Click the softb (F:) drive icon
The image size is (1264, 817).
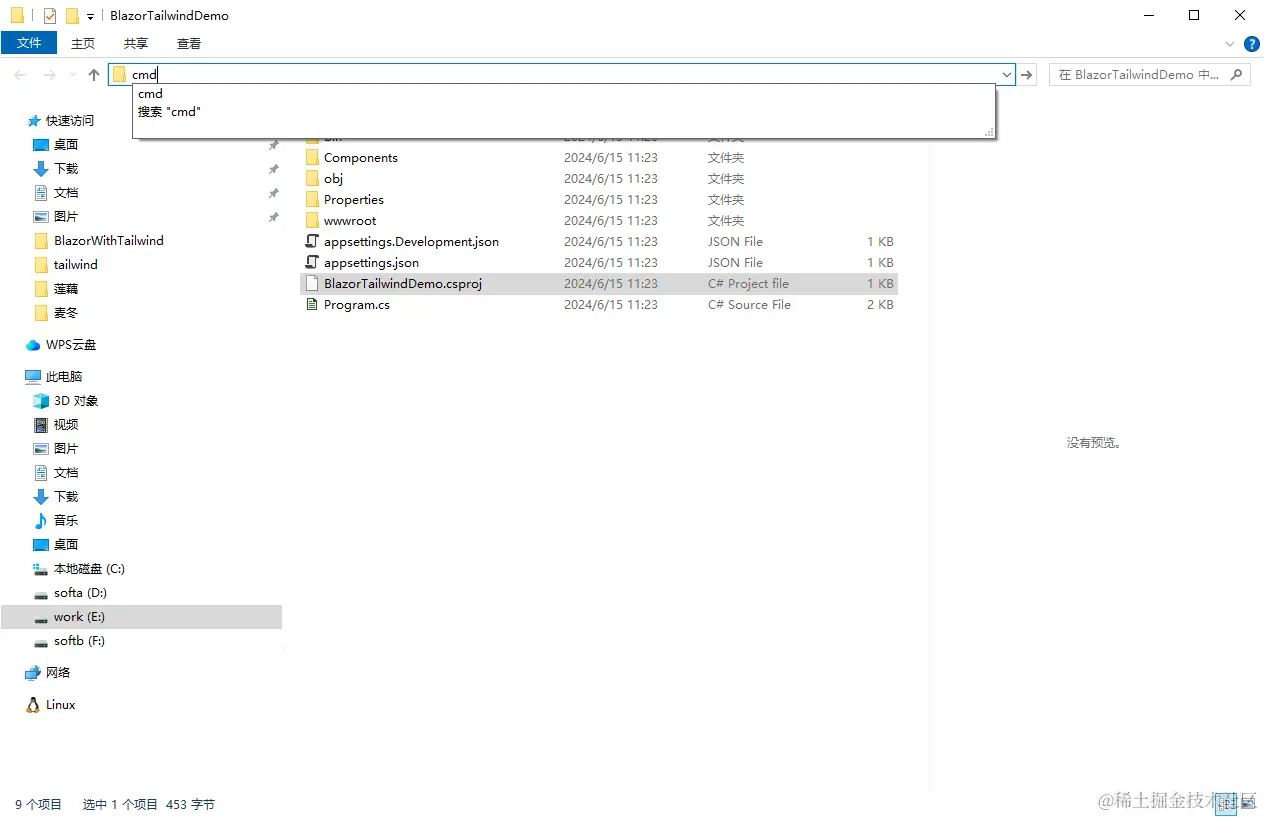(41, 641)
